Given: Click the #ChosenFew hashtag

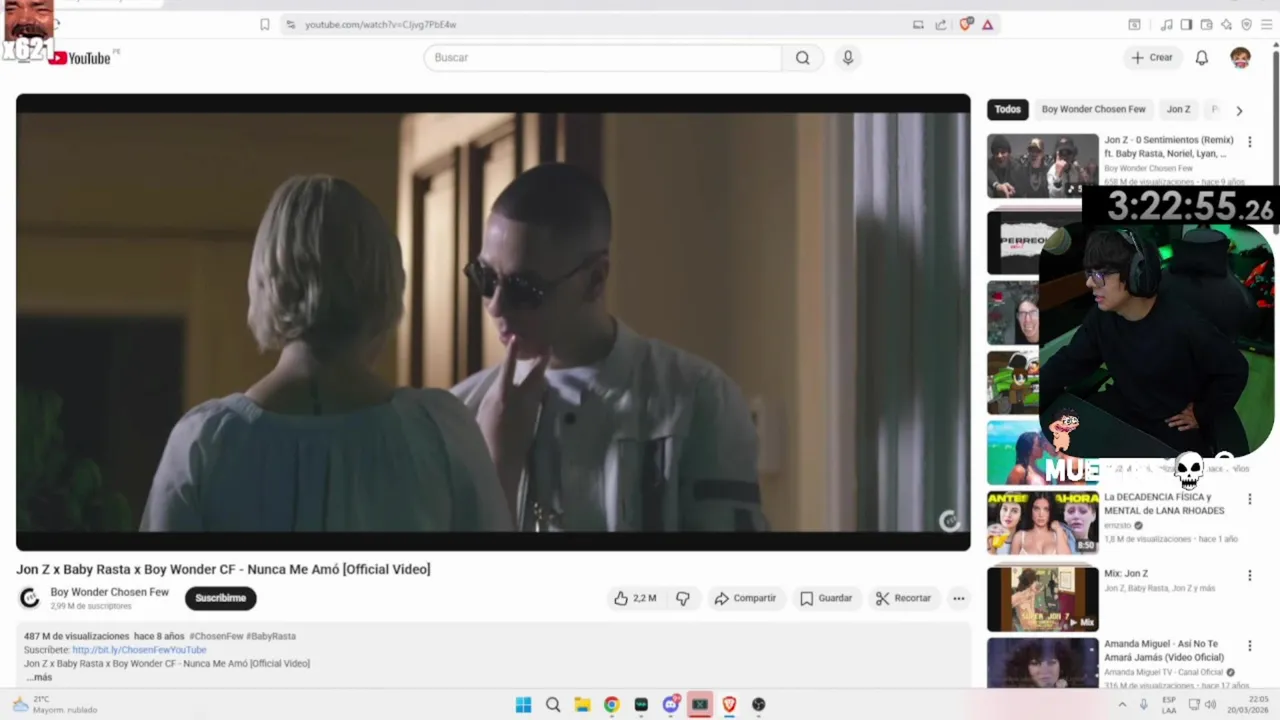Looking at the screenshot, I should tap(215, 636).
